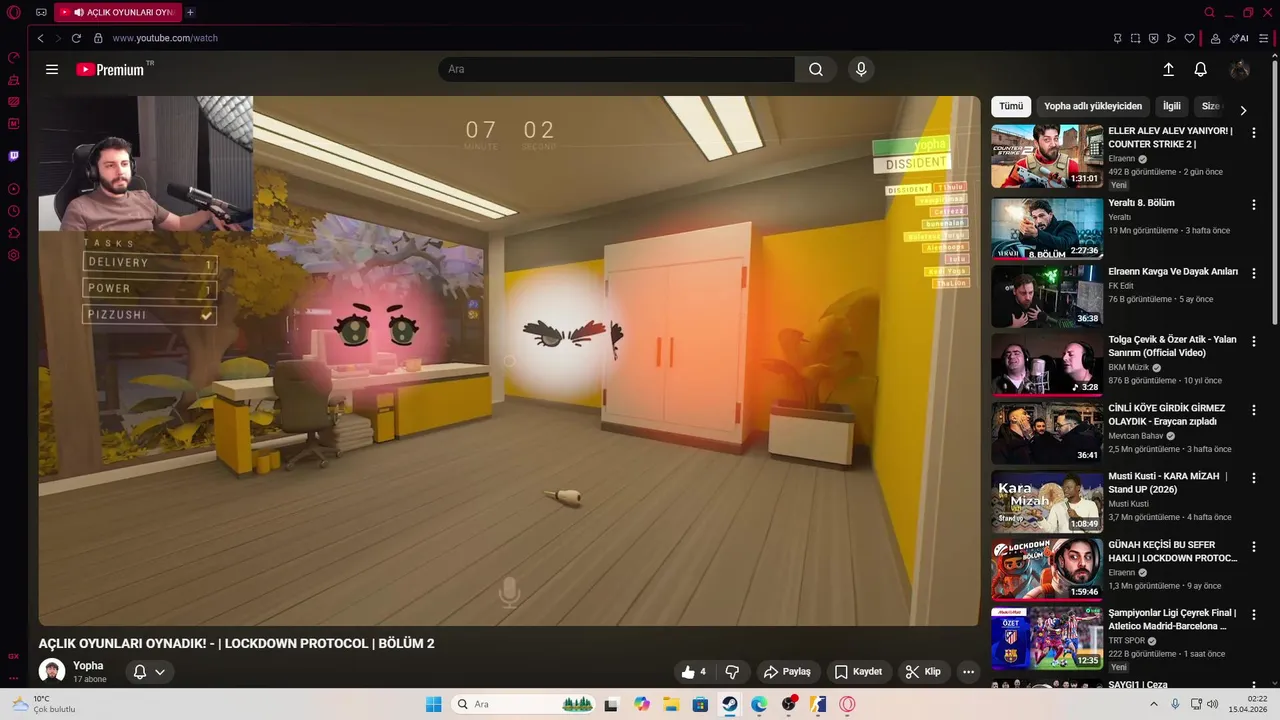Image resolution: width=1280 pixels, height=720 pixels.
Task: Select the Tümü filter chip
Action: click(1011, 106)
